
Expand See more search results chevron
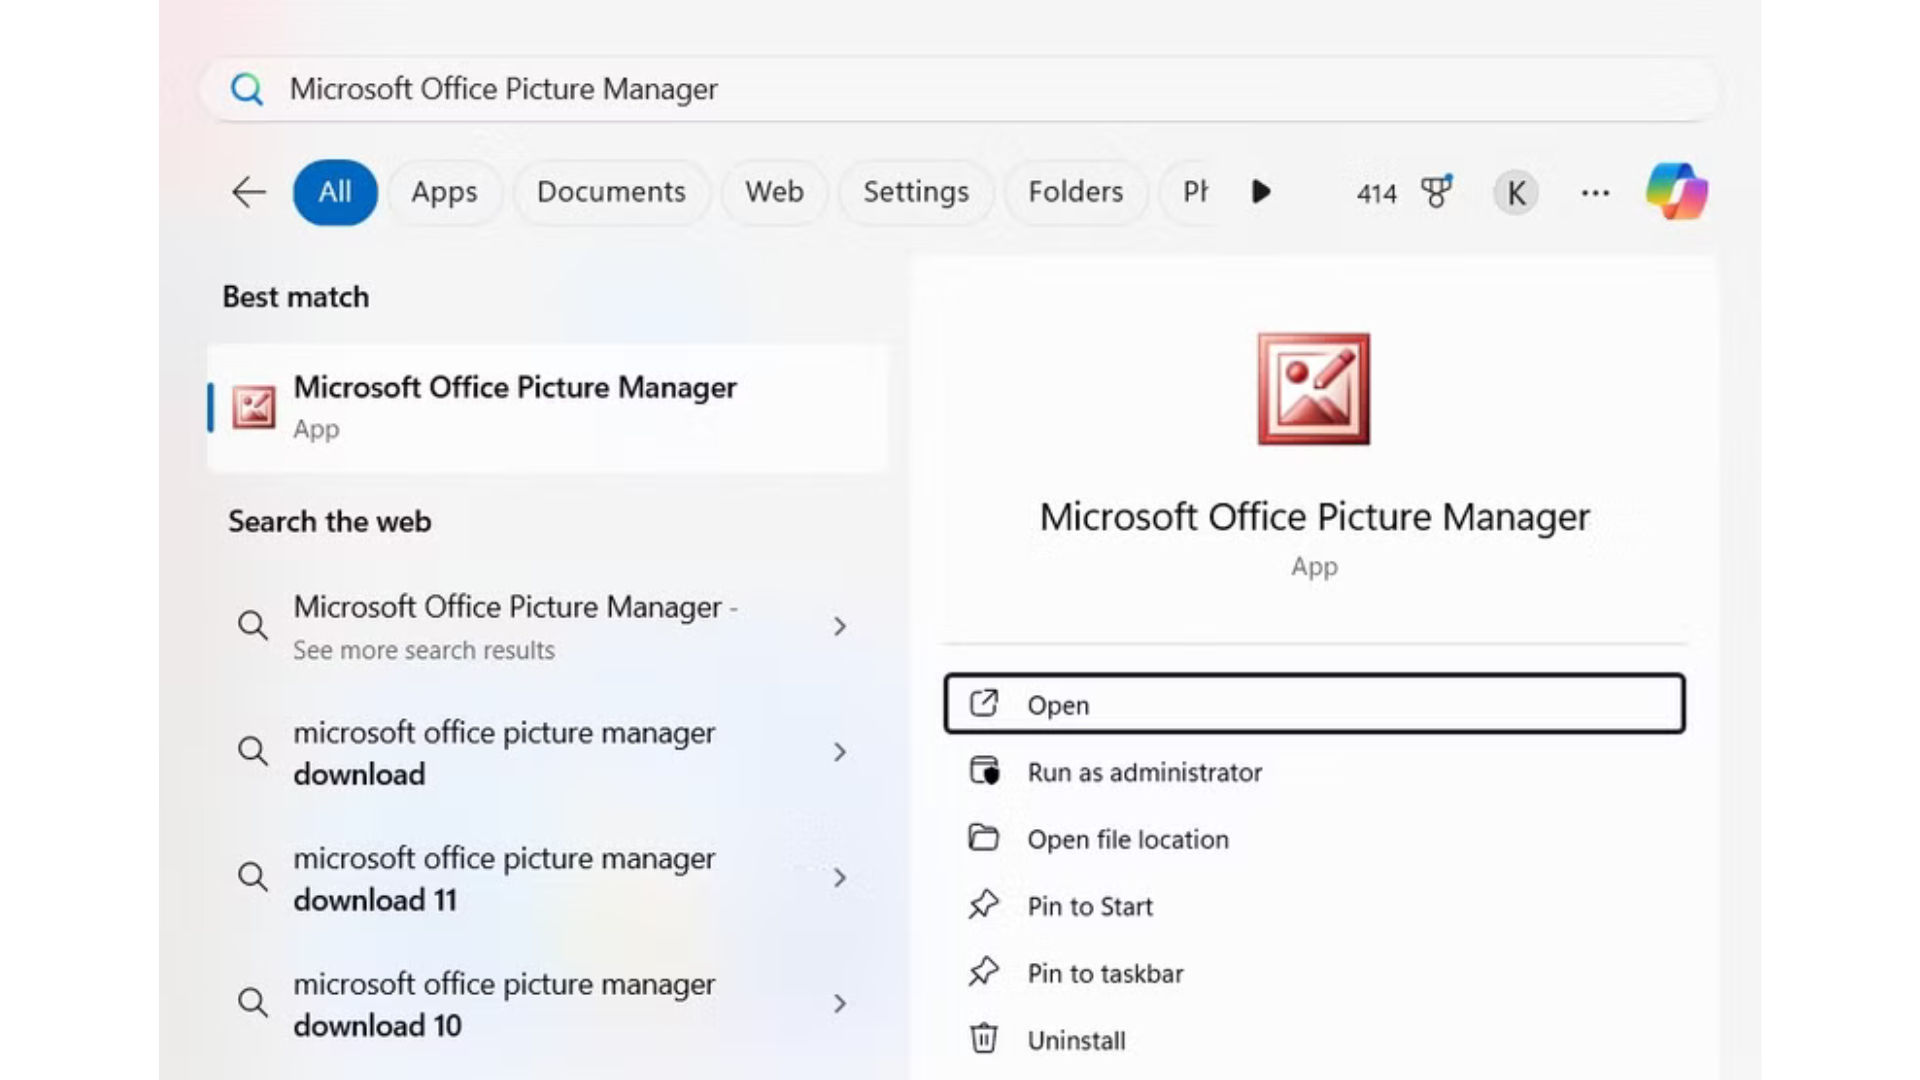click(x=840, y=626)
